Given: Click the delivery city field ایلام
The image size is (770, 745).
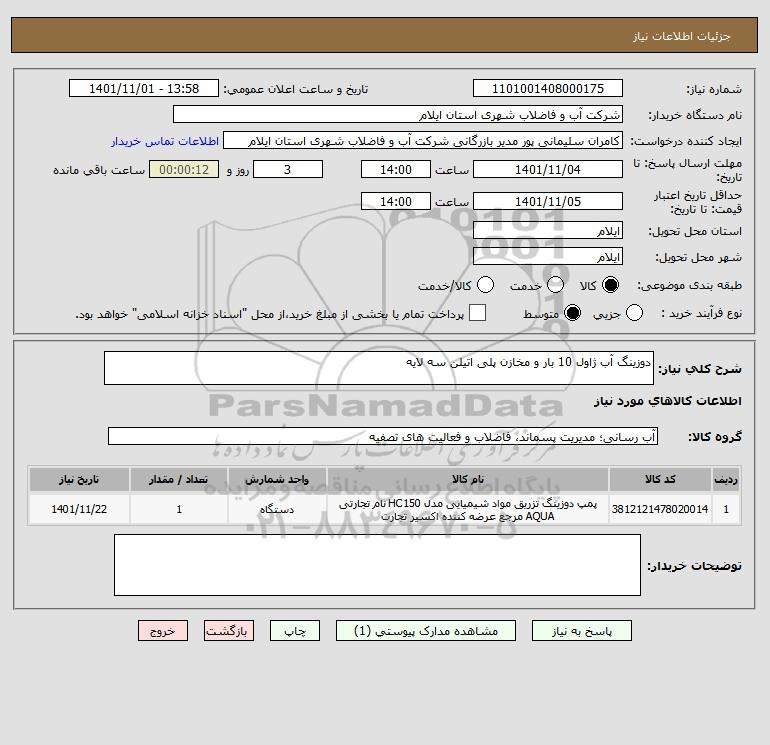Looking at the screenshot, I should [548, 256].
